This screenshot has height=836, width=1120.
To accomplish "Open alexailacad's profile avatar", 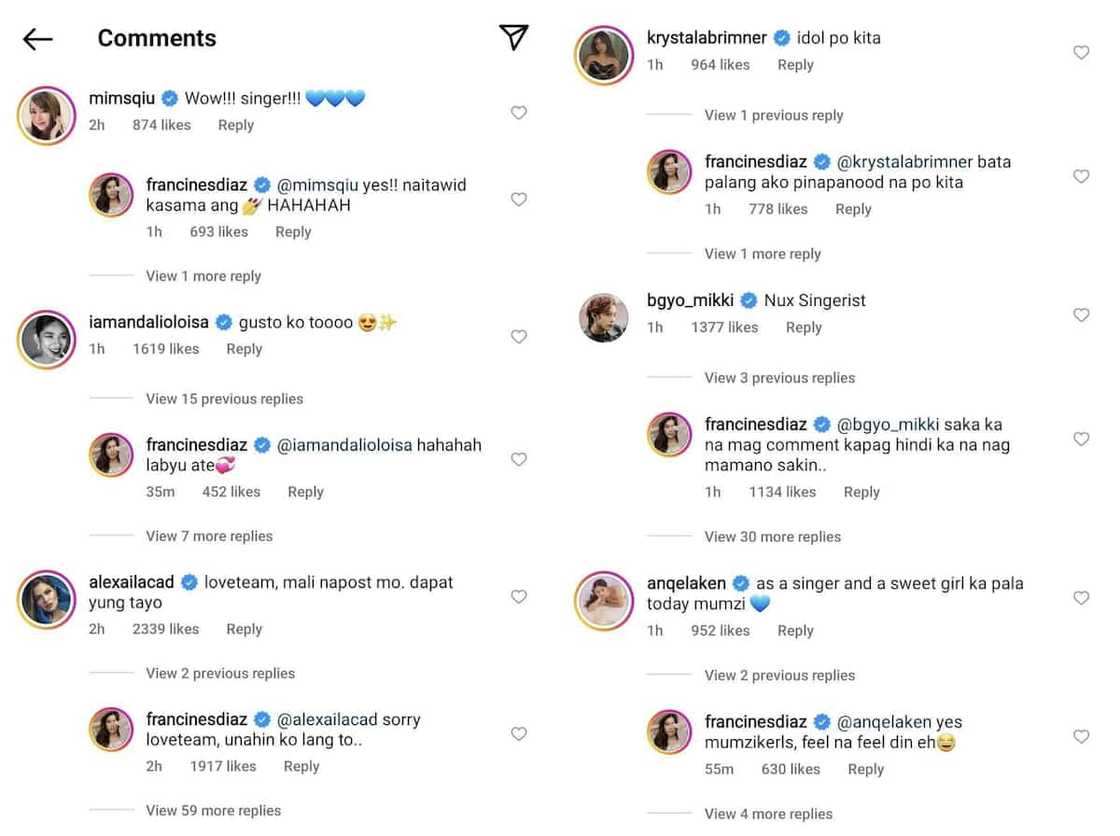I will 46,599.
